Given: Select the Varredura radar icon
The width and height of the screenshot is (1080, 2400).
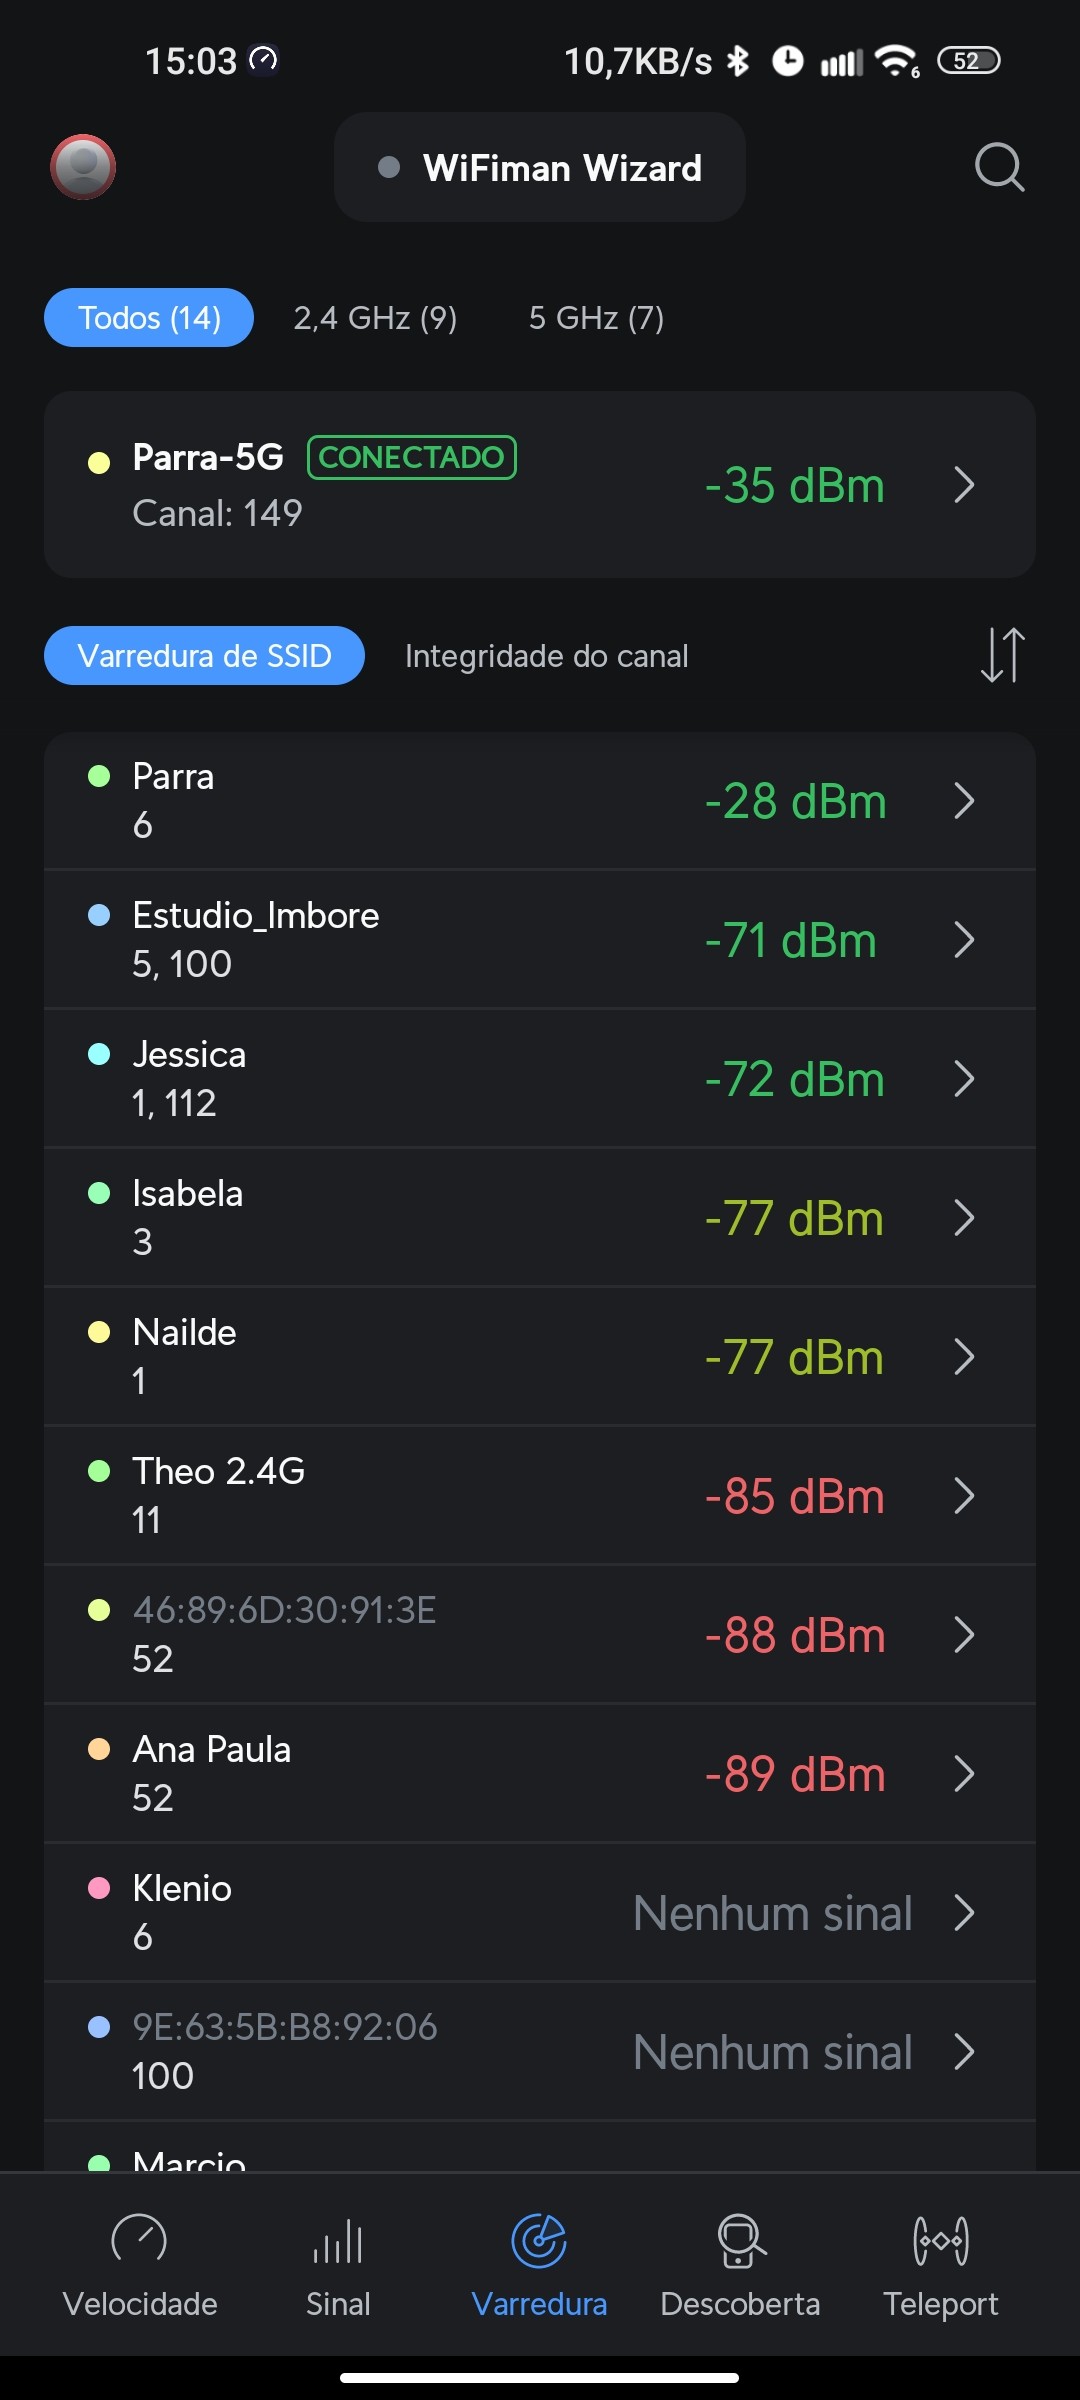Looking at the screenshot, I should [539, 2242].
